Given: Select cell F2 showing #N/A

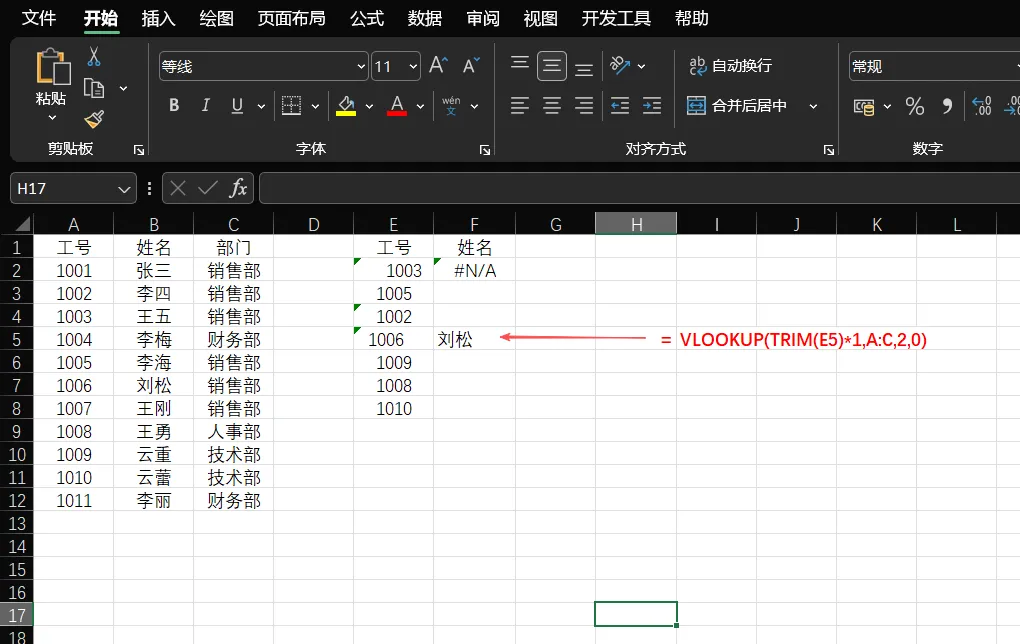Looking at the screenshot, I should point(474,271).
